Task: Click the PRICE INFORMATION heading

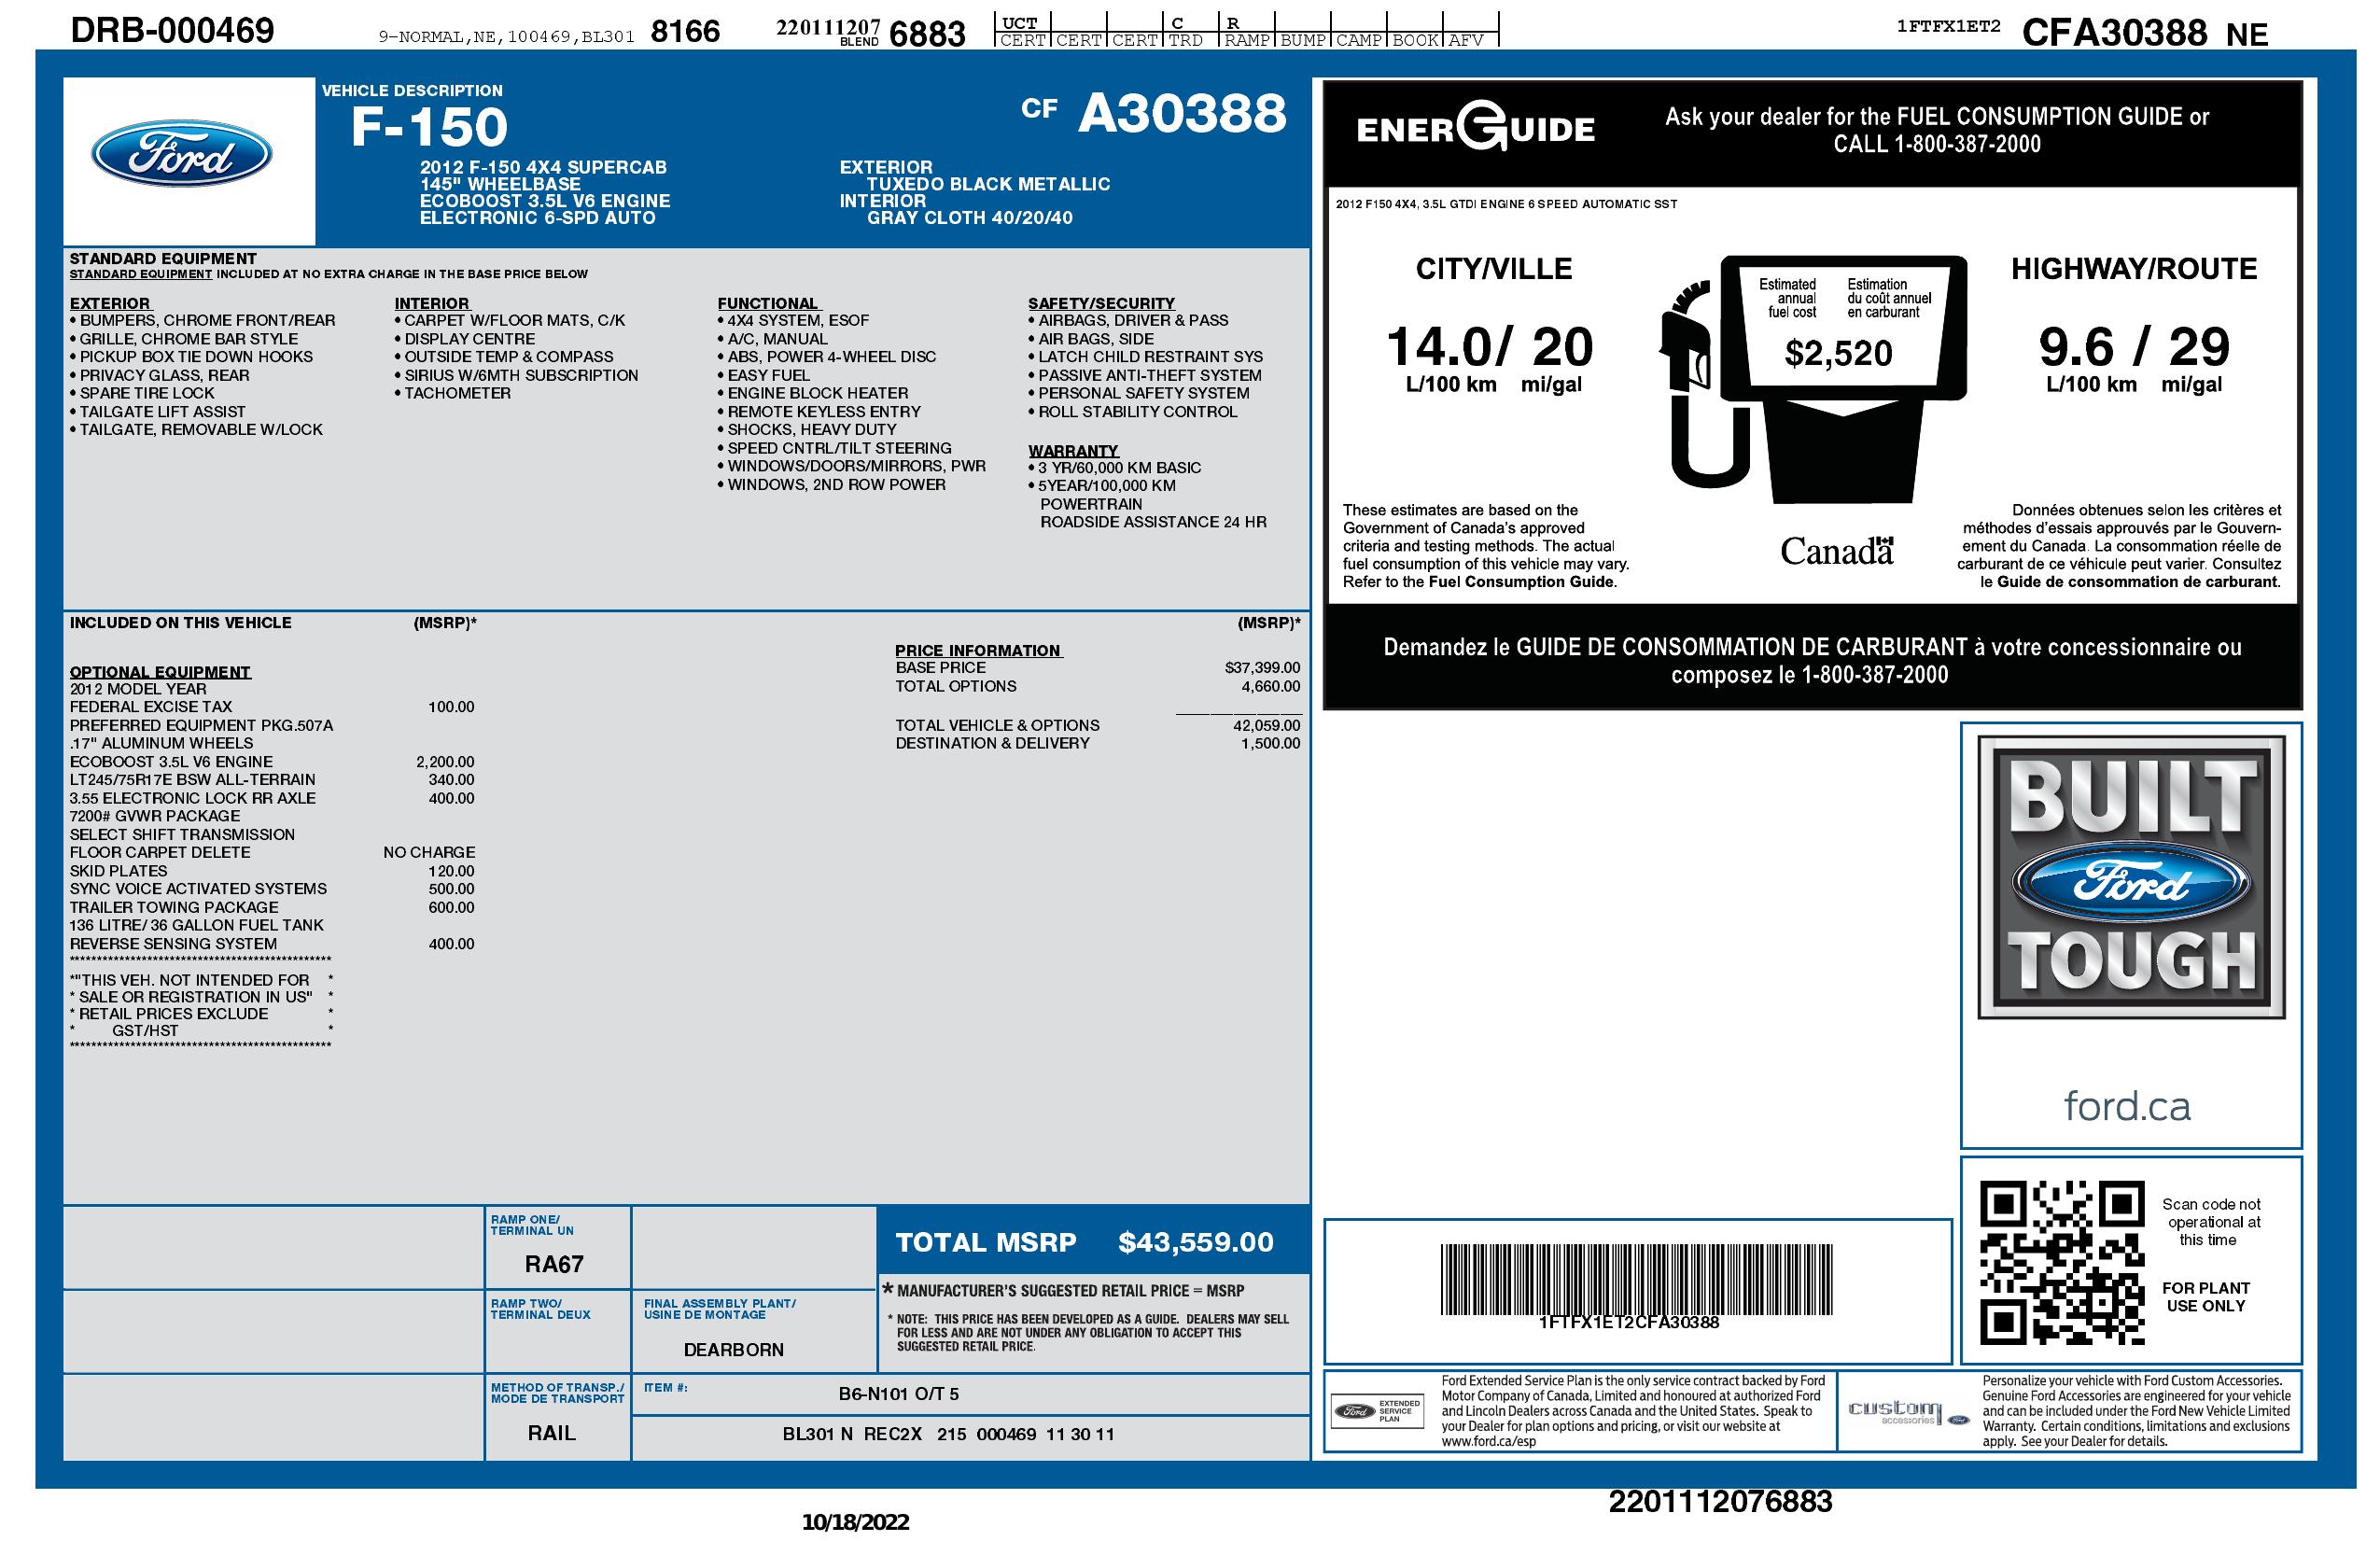Action: click(x=977, y=650)
